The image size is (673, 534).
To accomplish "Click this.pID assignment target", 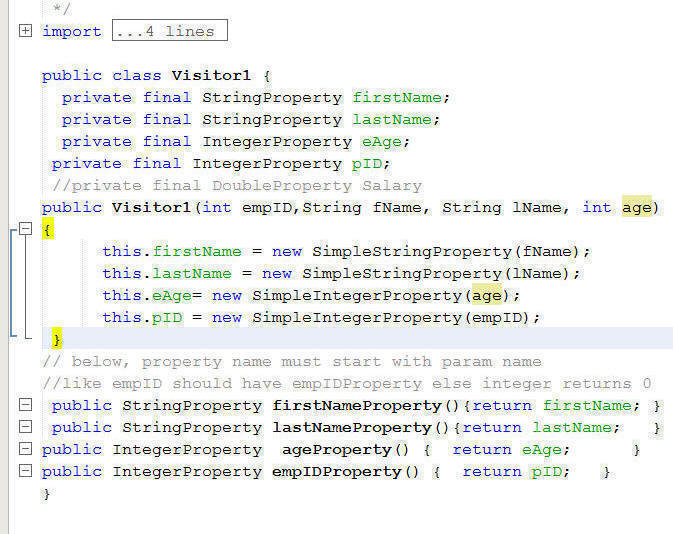I will (142, 318).
